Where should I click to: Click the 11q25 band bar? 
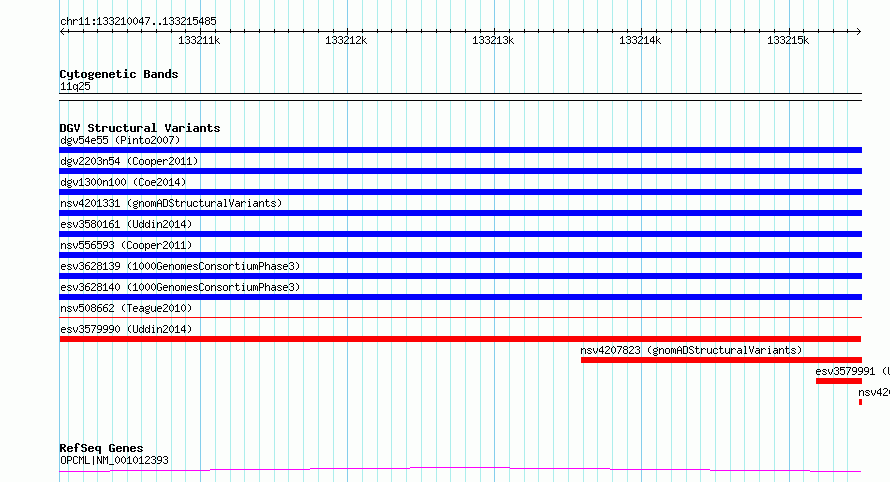pos(460,97)
